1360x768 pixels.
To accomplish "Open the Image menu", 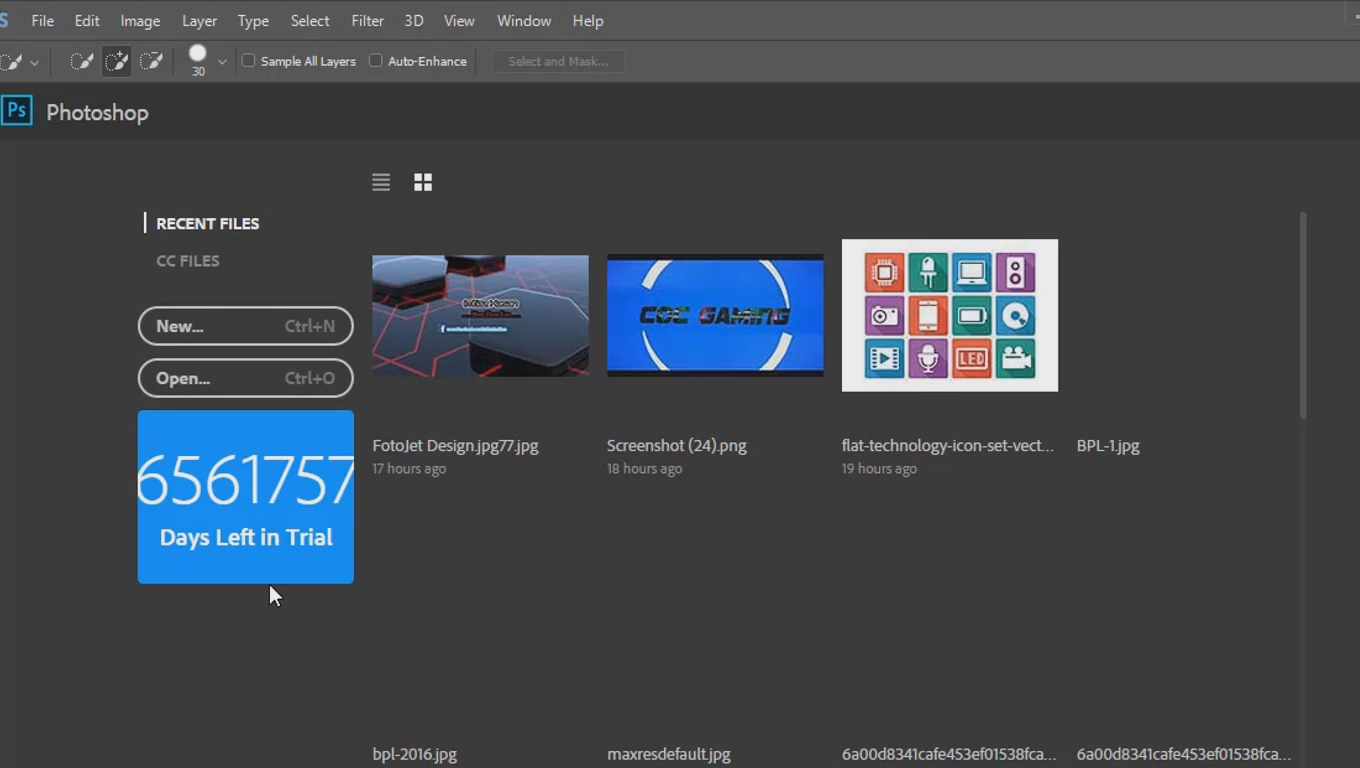I will point(140,20).
